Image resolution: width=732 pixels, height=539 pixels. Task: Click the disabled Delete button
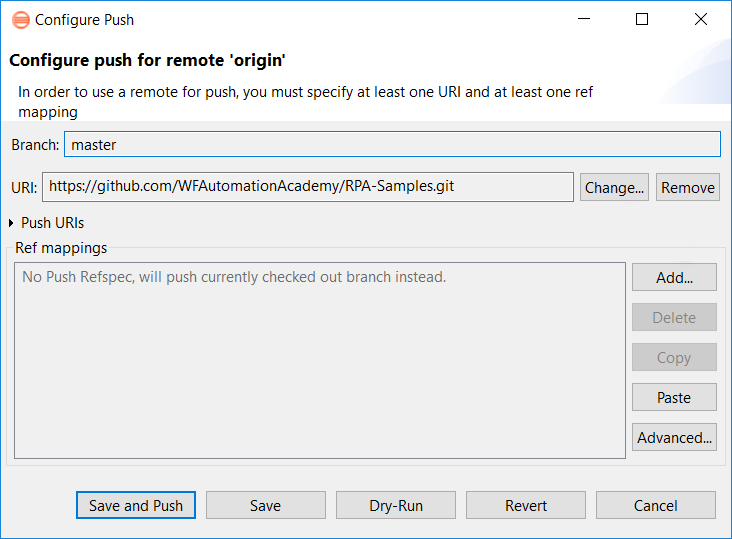pyautogui.click(x=674, y=317)
